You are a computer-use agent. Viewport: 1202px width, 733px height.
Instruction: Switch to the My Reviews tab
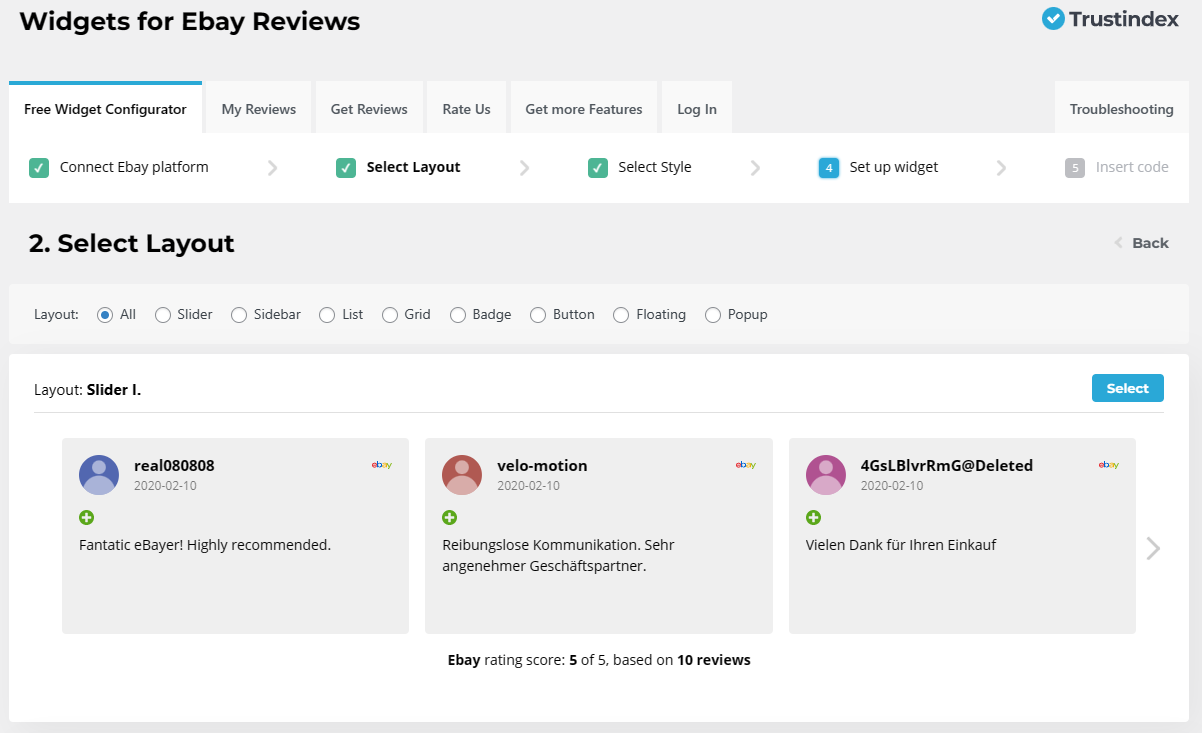click(257, 107)
